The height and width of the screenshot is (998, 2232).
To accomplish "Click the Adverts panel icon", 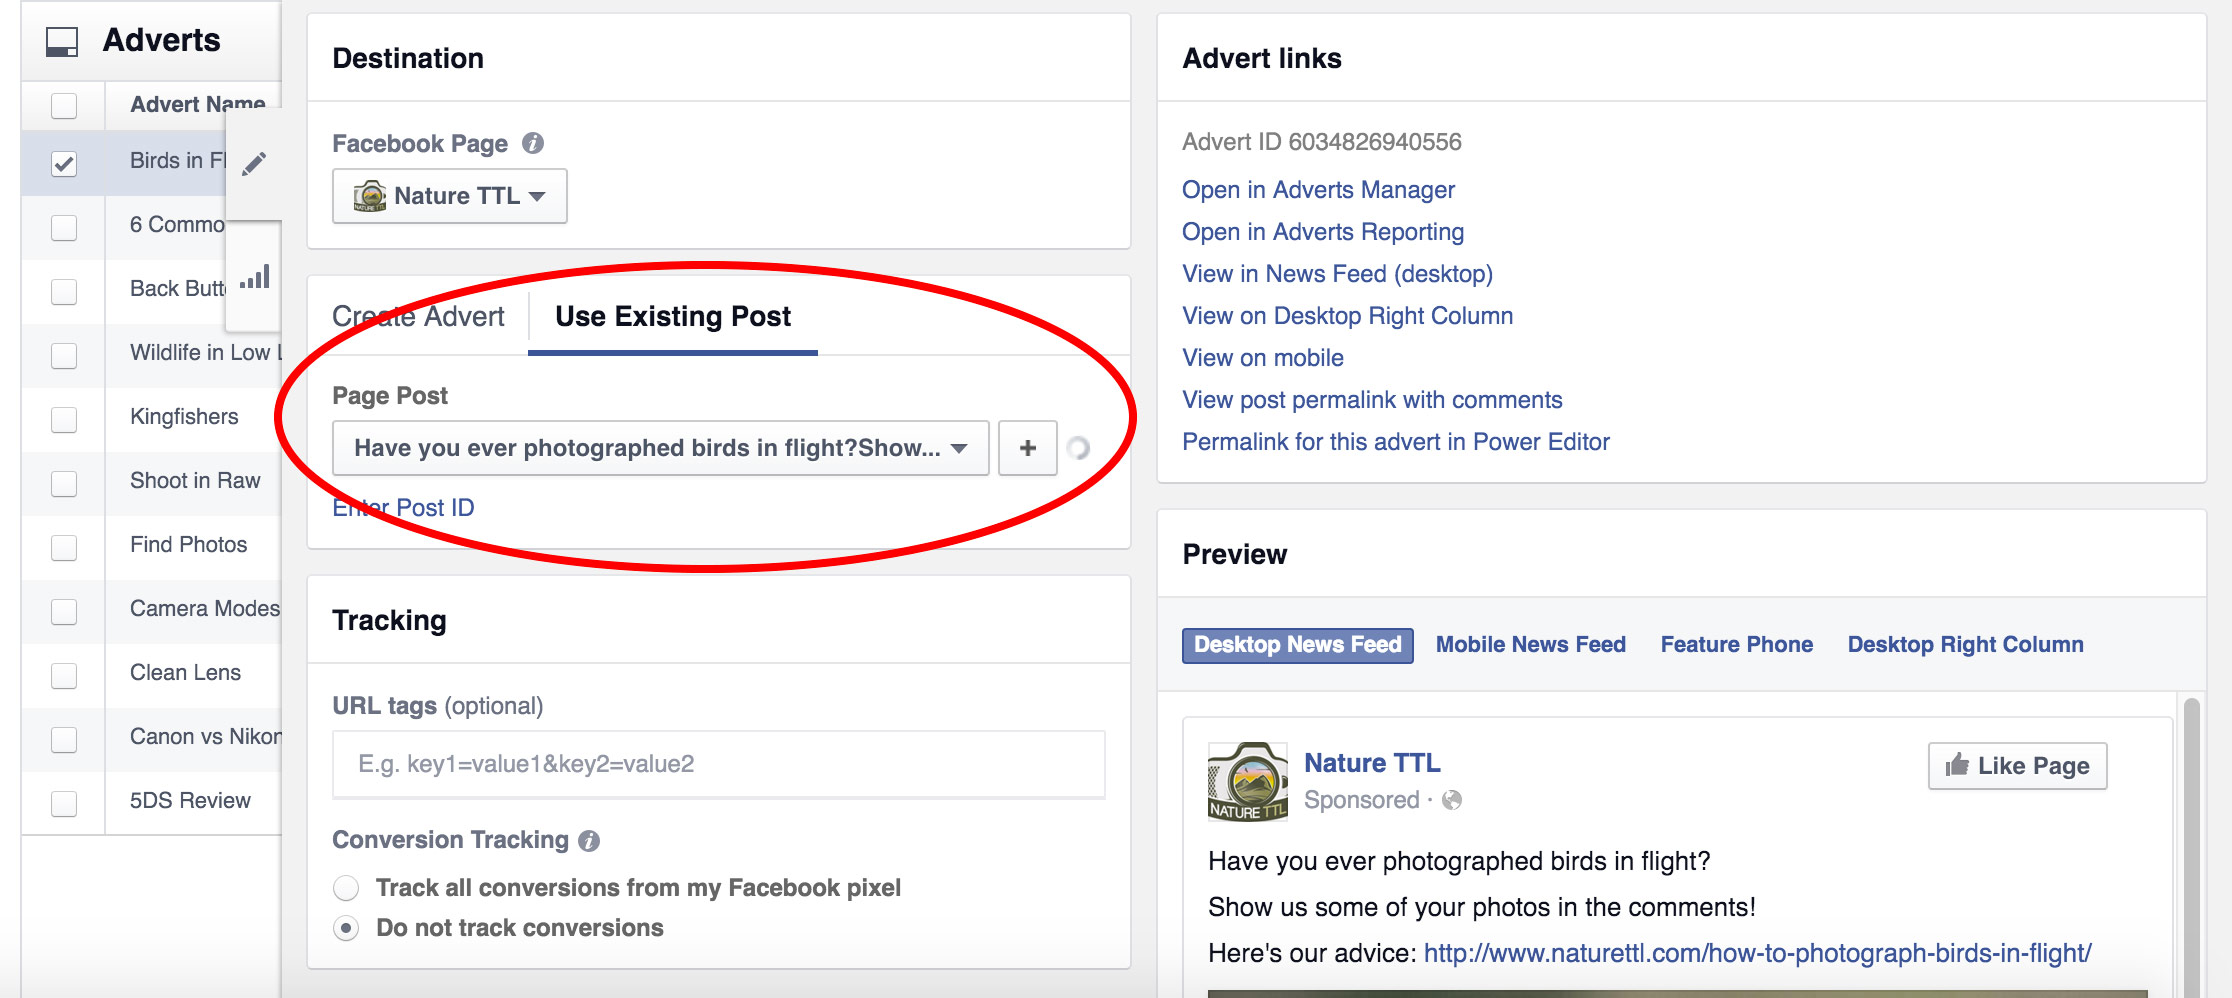I will [x=63, y=40].
